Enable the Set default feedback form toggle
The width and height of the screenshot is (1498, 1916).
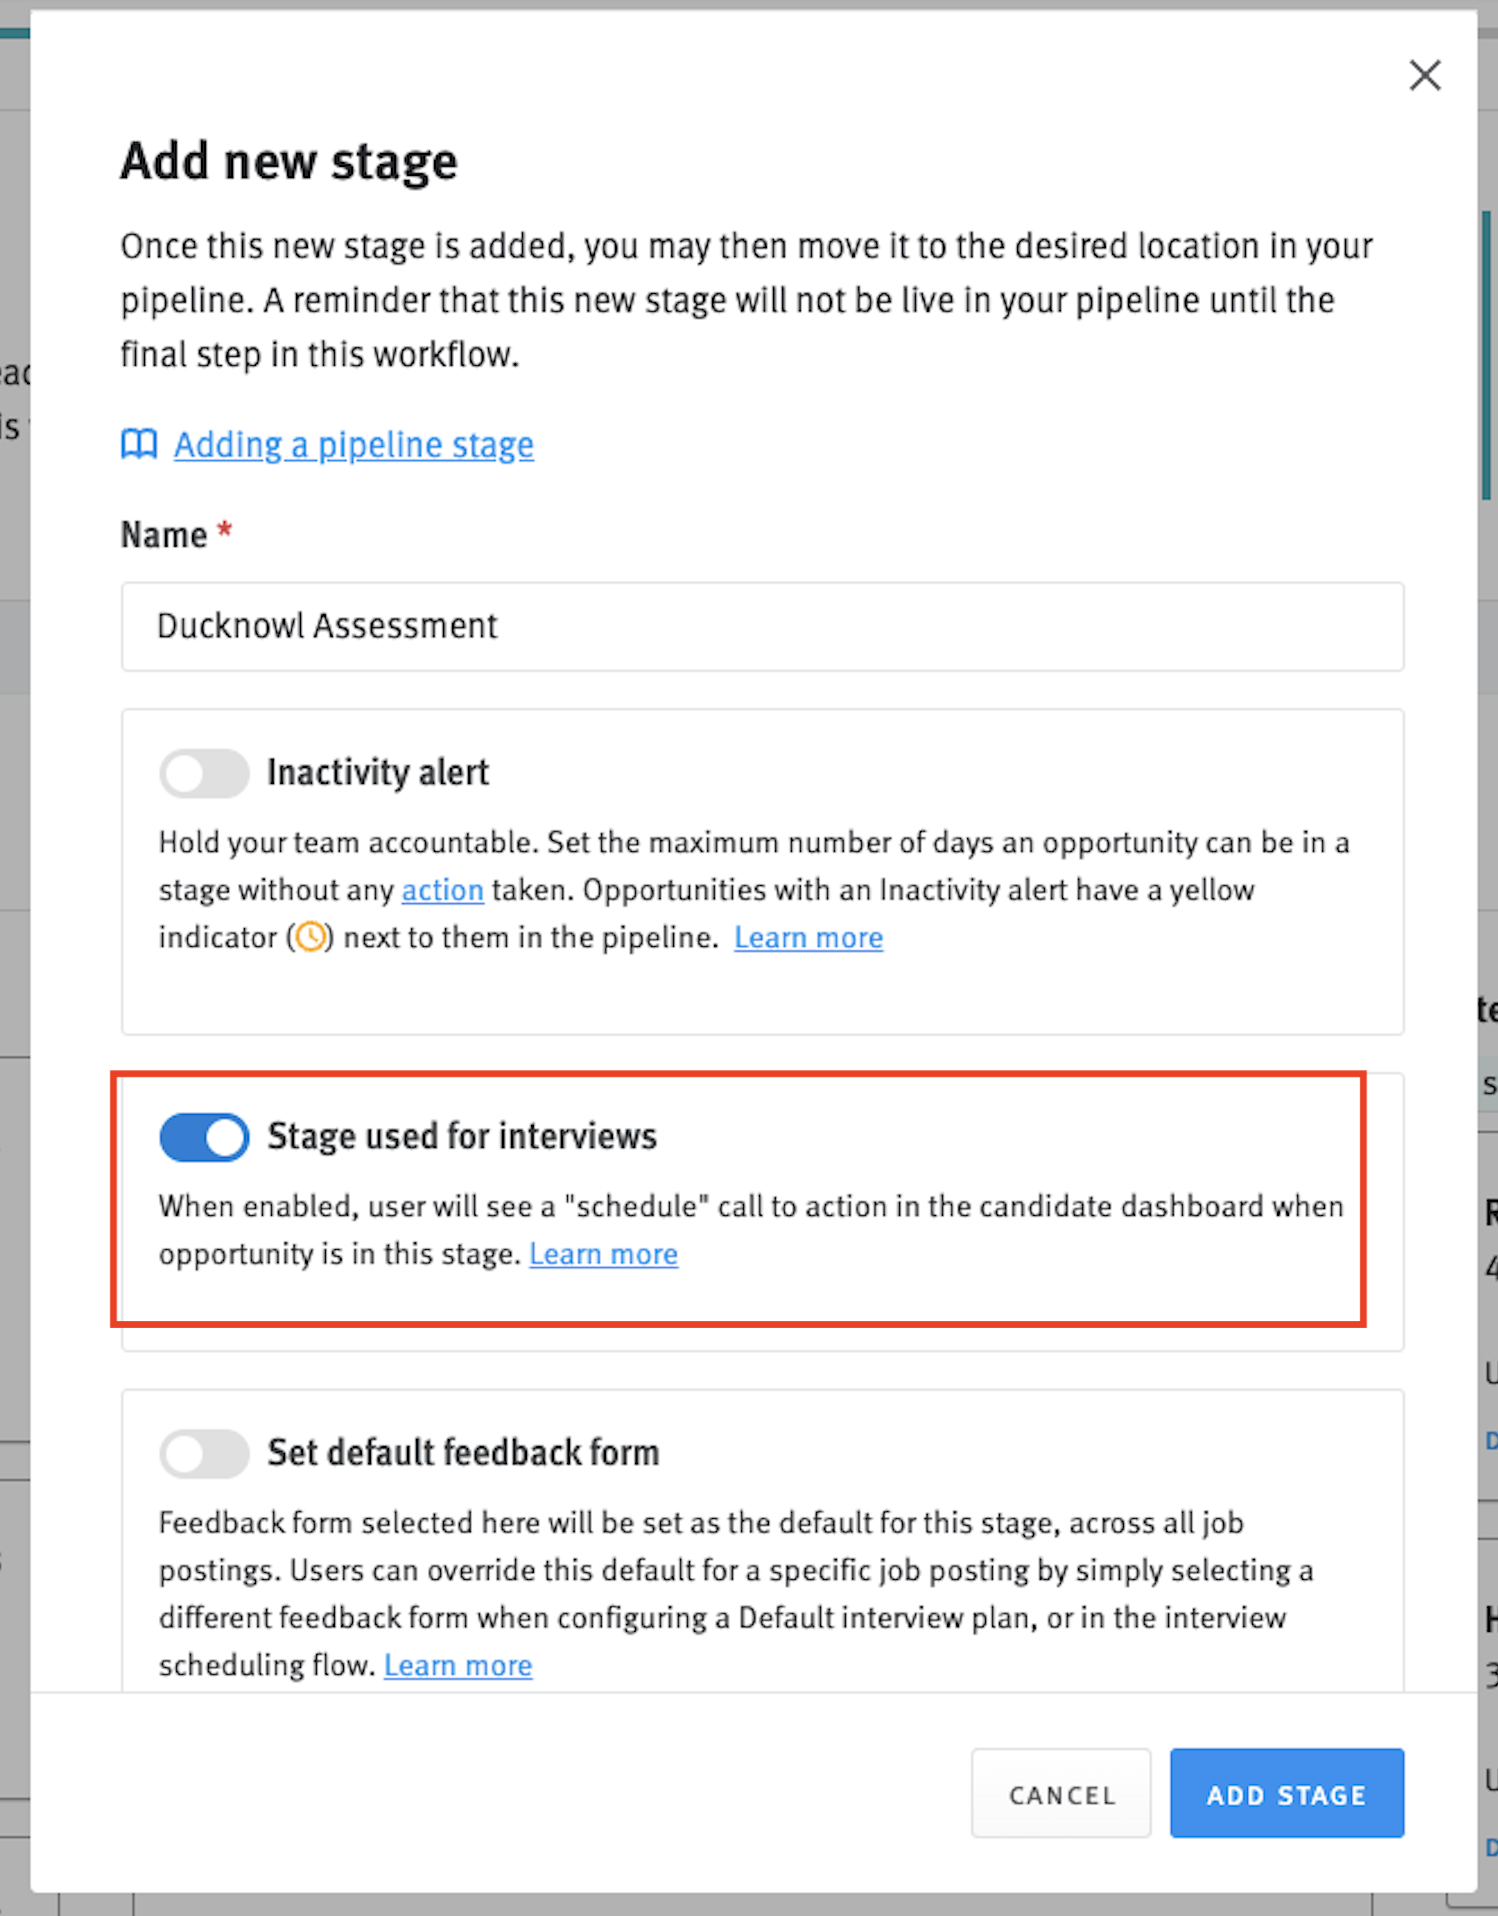(x=204, y=1453)
